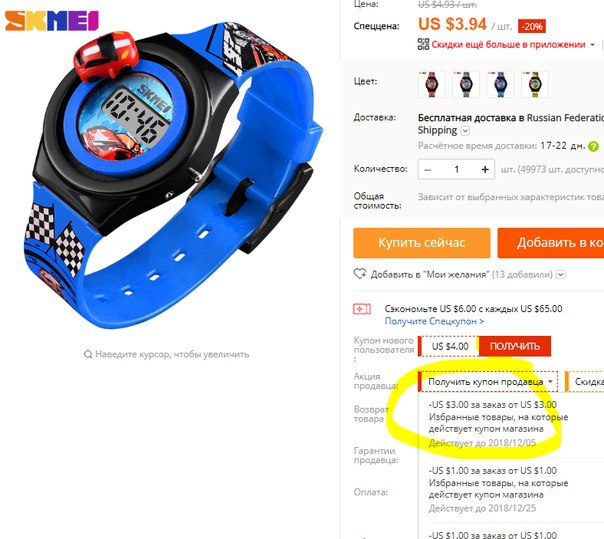Click the magnifier zoom hint icon
This screenshot has height=539, width=604.
(88, 354)
